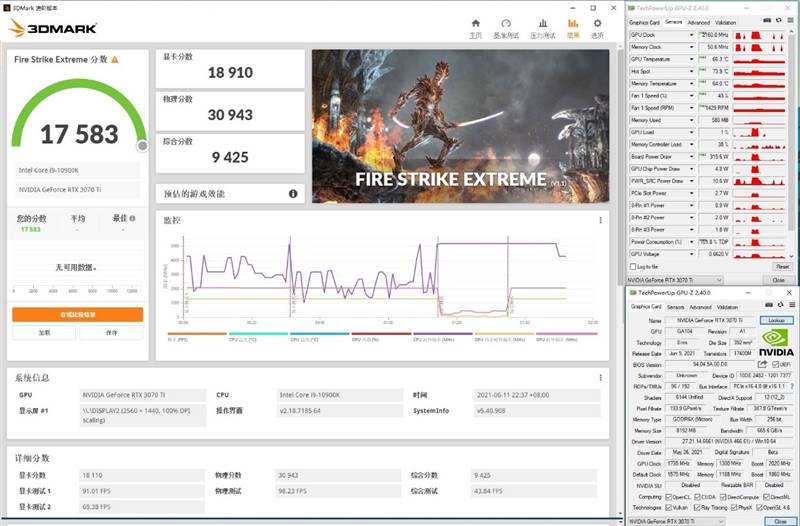Toggle the Log to file checkbox
Screen dimensions: 800x526
[633, 266]
